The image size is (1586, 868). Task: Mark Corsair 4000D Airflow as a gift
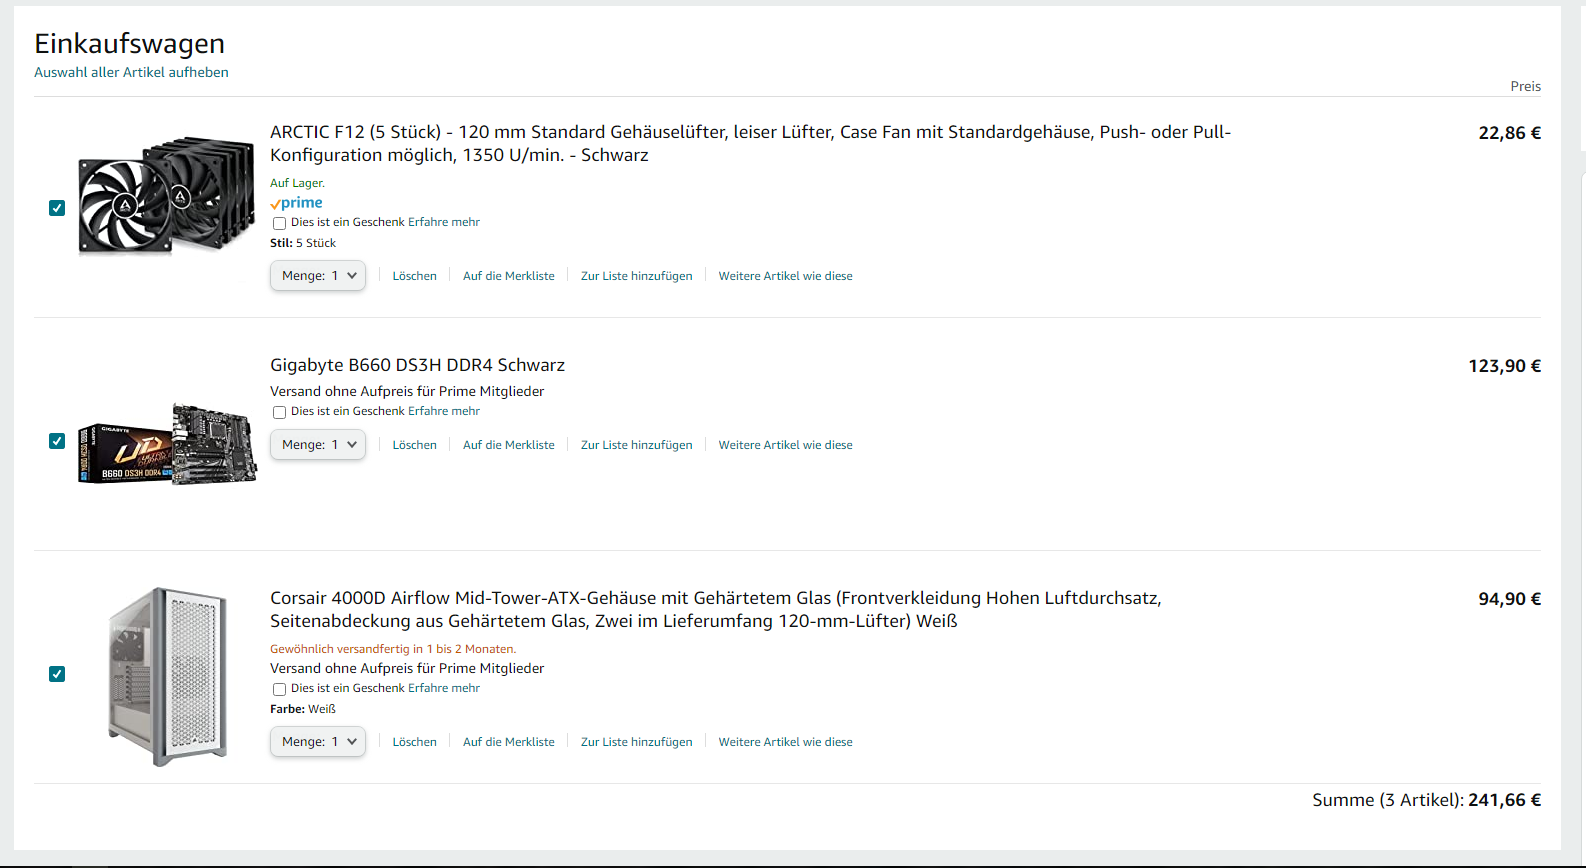[x=279, y=689]
